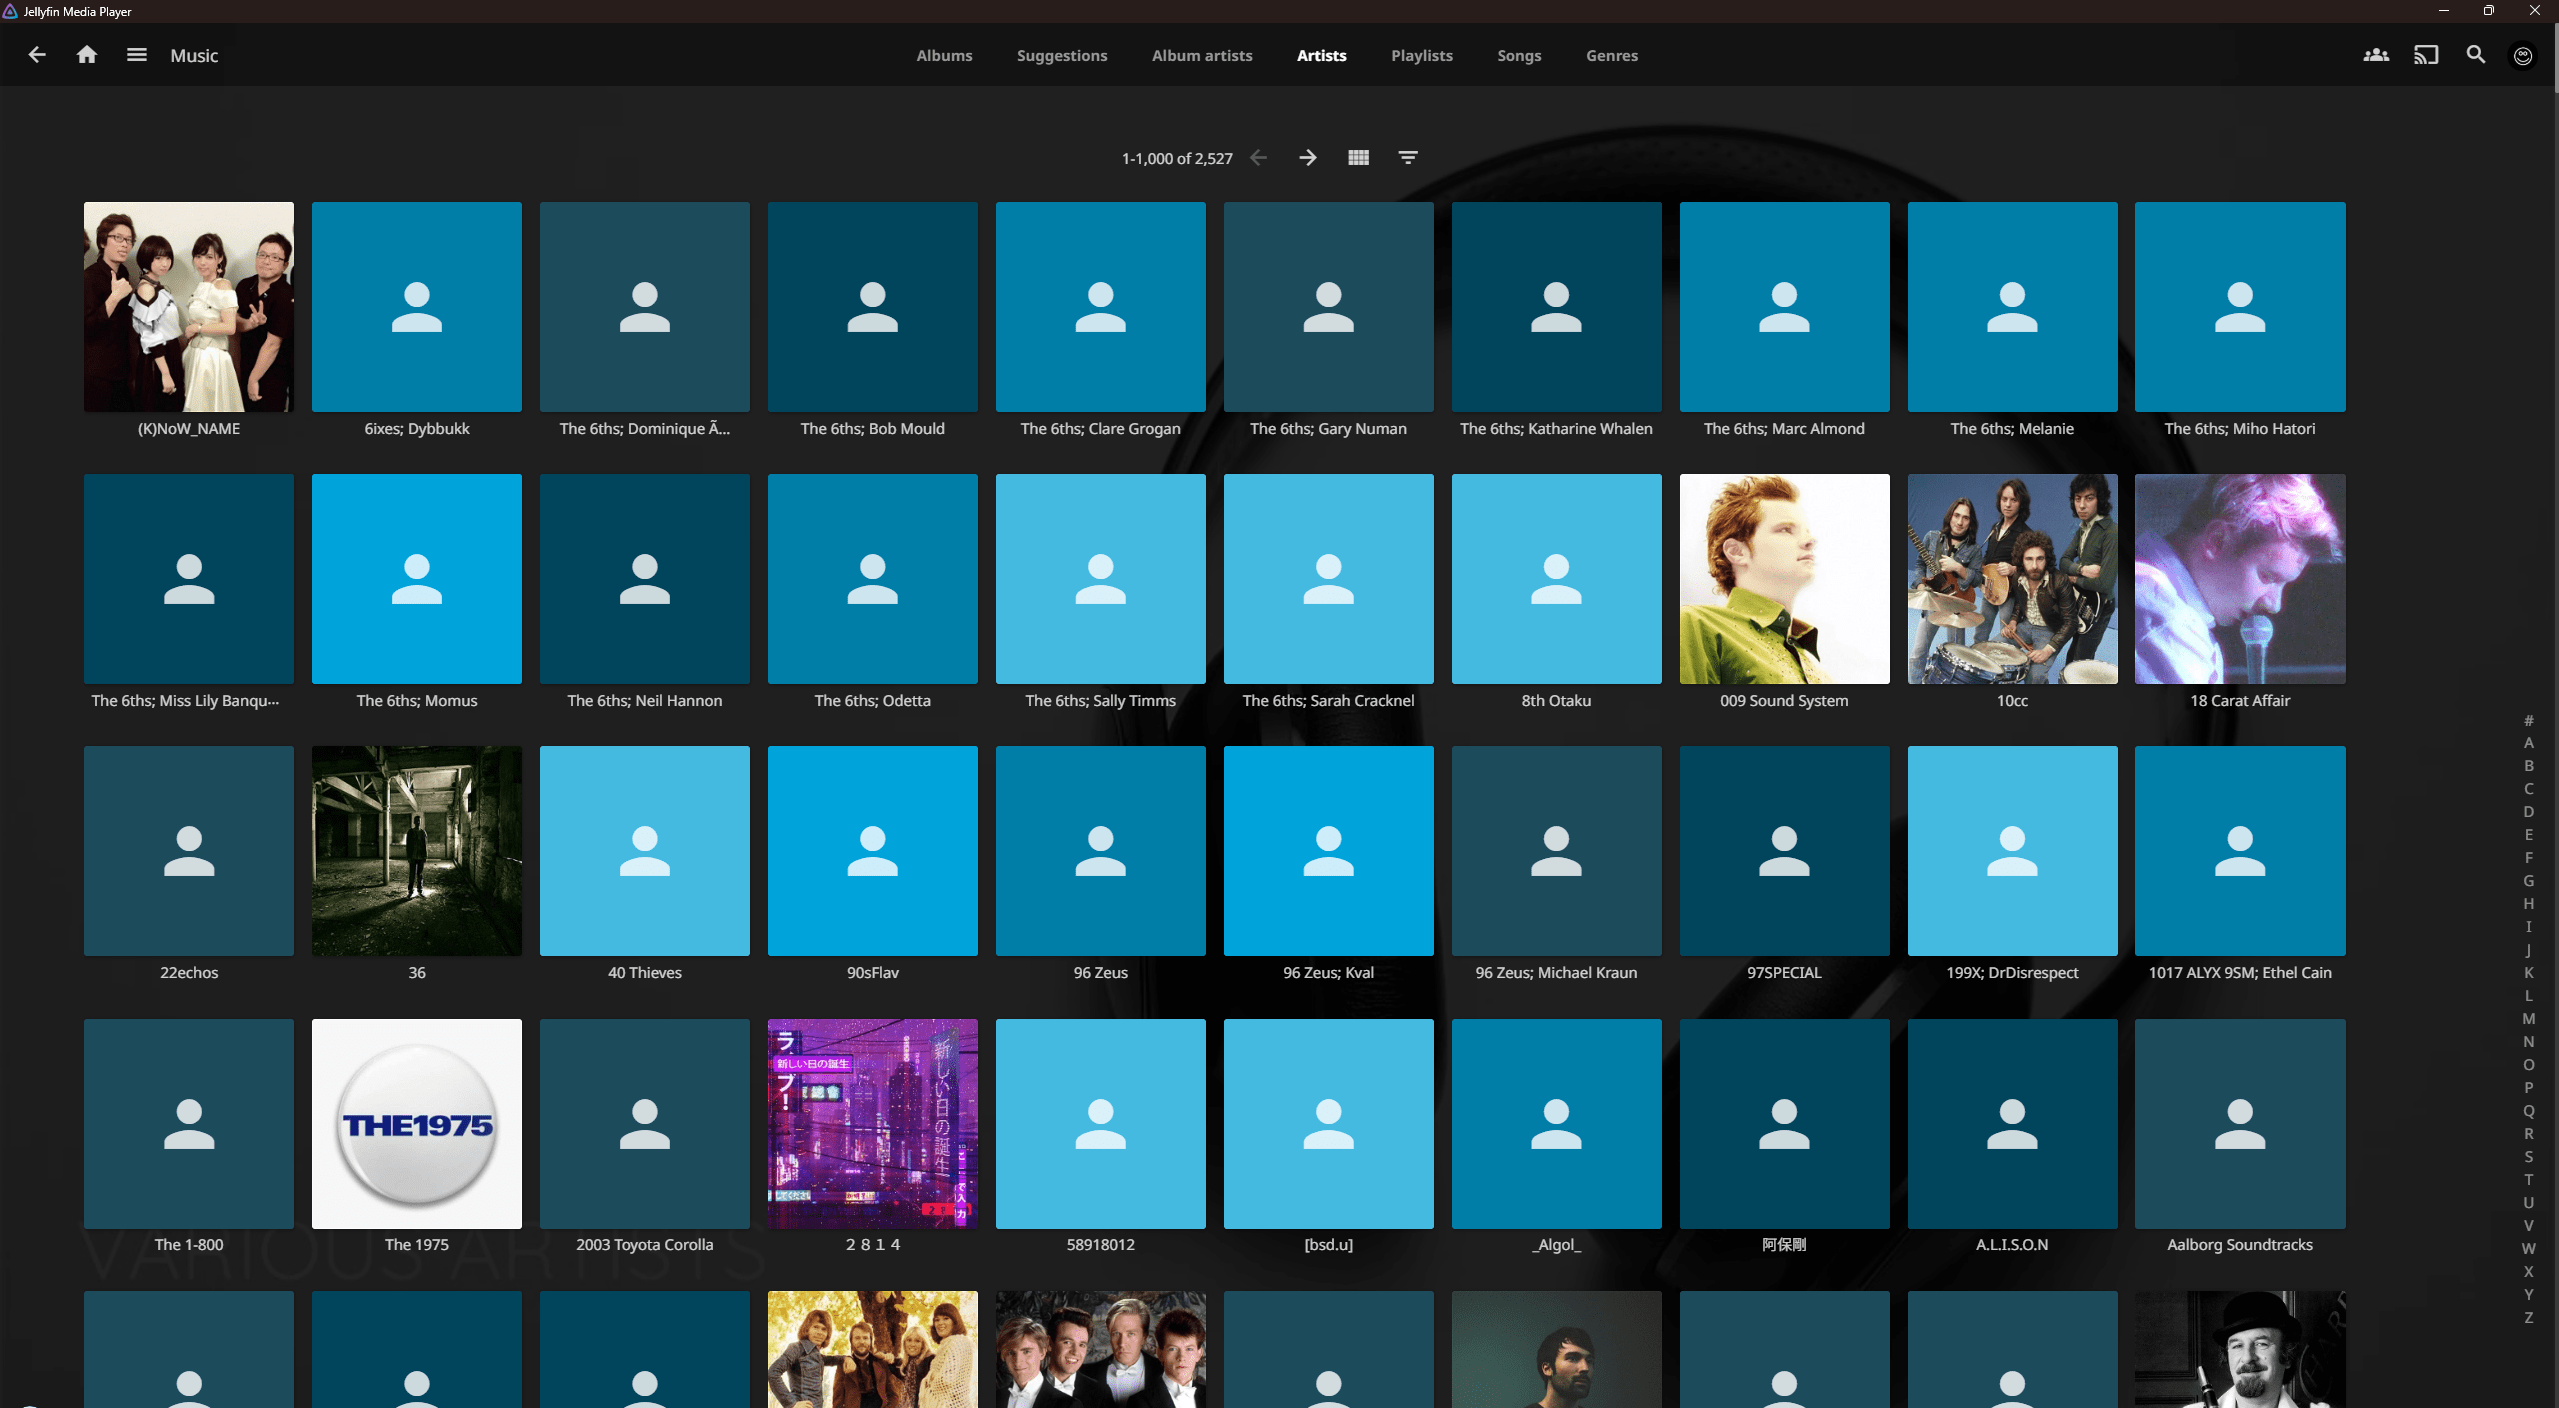This screenshot has width=2559, height=1408.
Task: Click the back arrow icon
Action: coord(37,55)
